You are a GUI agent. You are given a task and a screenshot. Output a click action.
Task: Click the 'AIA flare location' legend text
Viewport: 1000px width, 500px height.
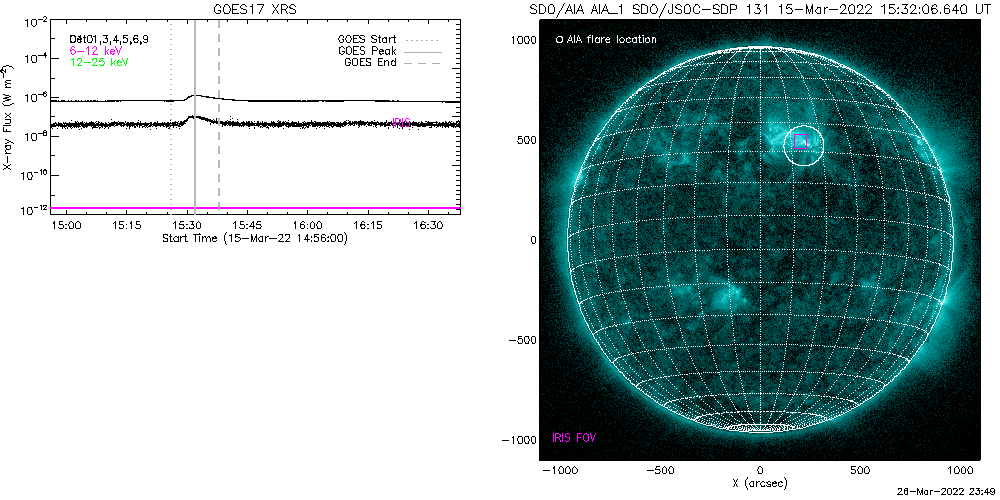tap(610, 40)
